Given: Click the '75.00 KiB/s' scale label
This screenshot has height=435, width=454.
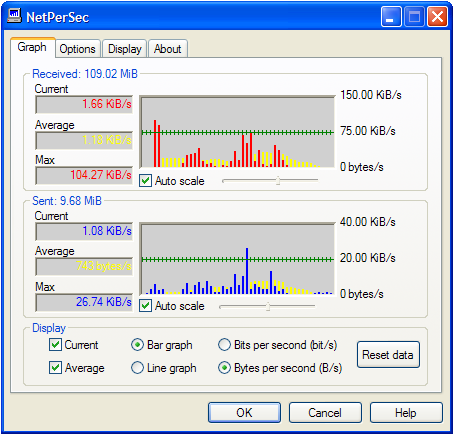Looking at the screenshot, I should click(x=368, y=131).
